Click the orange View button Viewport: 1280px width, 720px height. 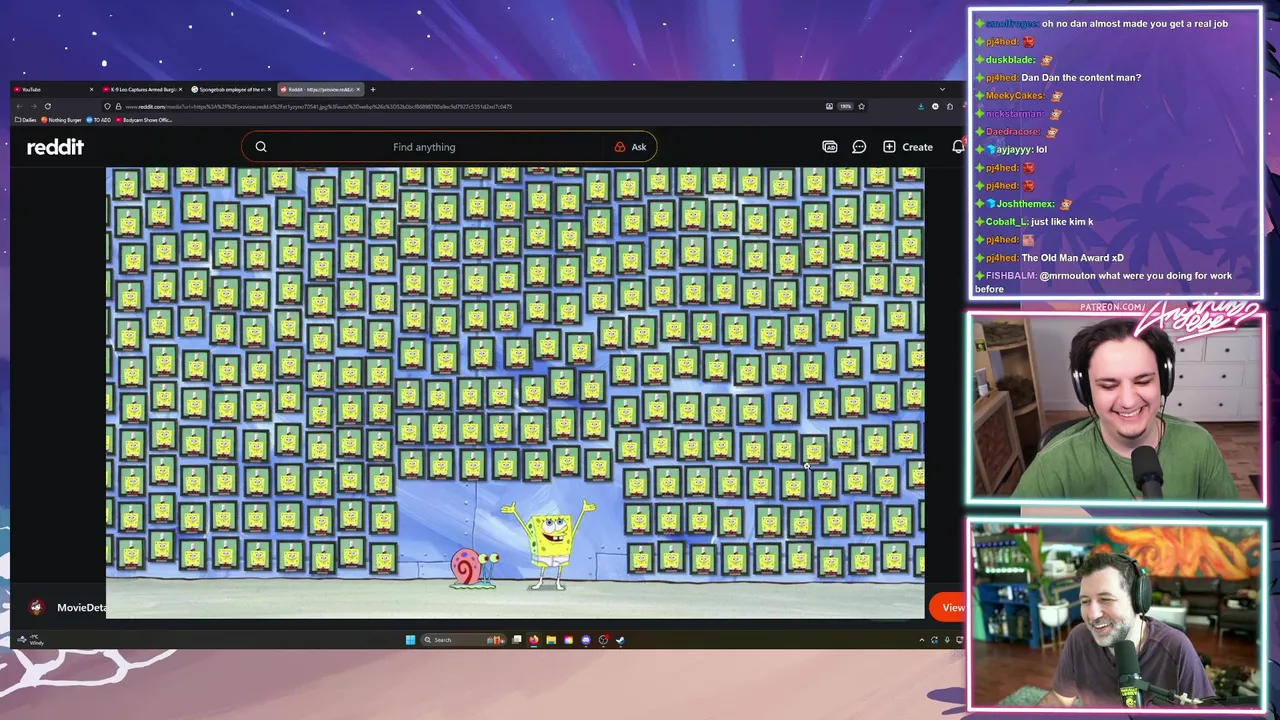(948, 607)
